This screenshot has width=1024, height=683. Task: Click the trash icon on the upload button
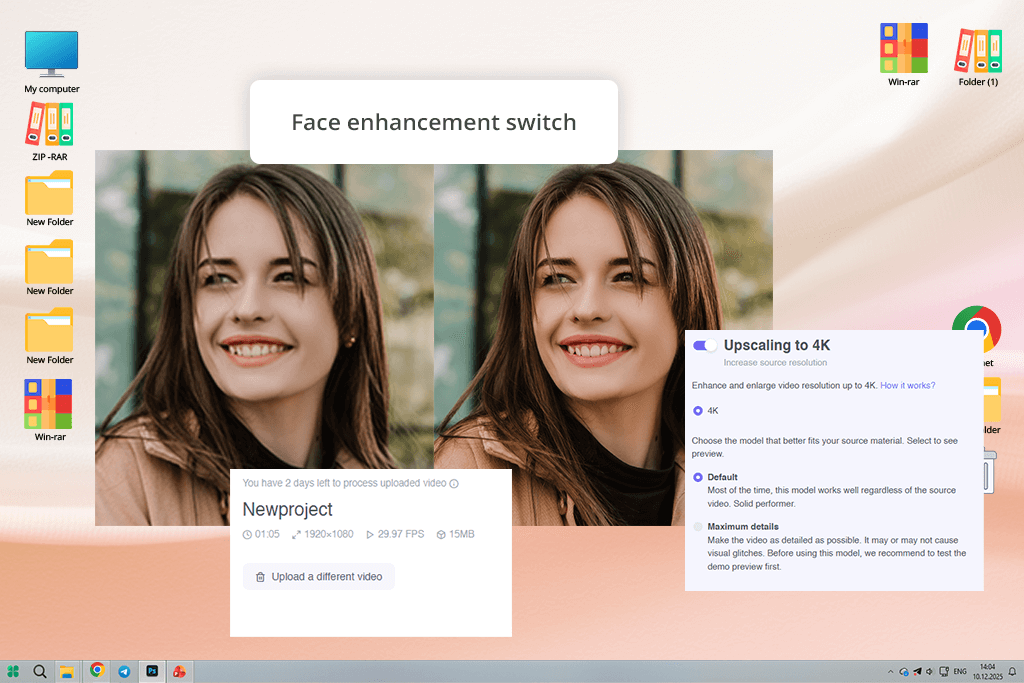pyautogui.click(x=260, y=577)
